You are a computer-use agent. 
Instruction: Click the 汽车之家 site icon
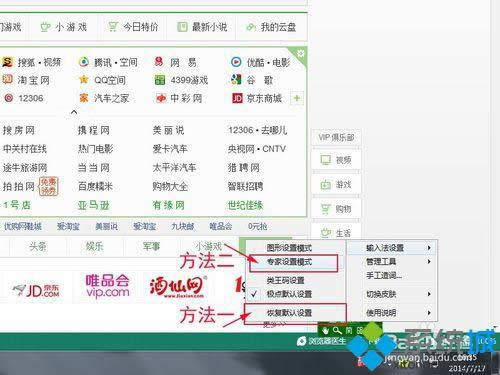pos(84,98)
